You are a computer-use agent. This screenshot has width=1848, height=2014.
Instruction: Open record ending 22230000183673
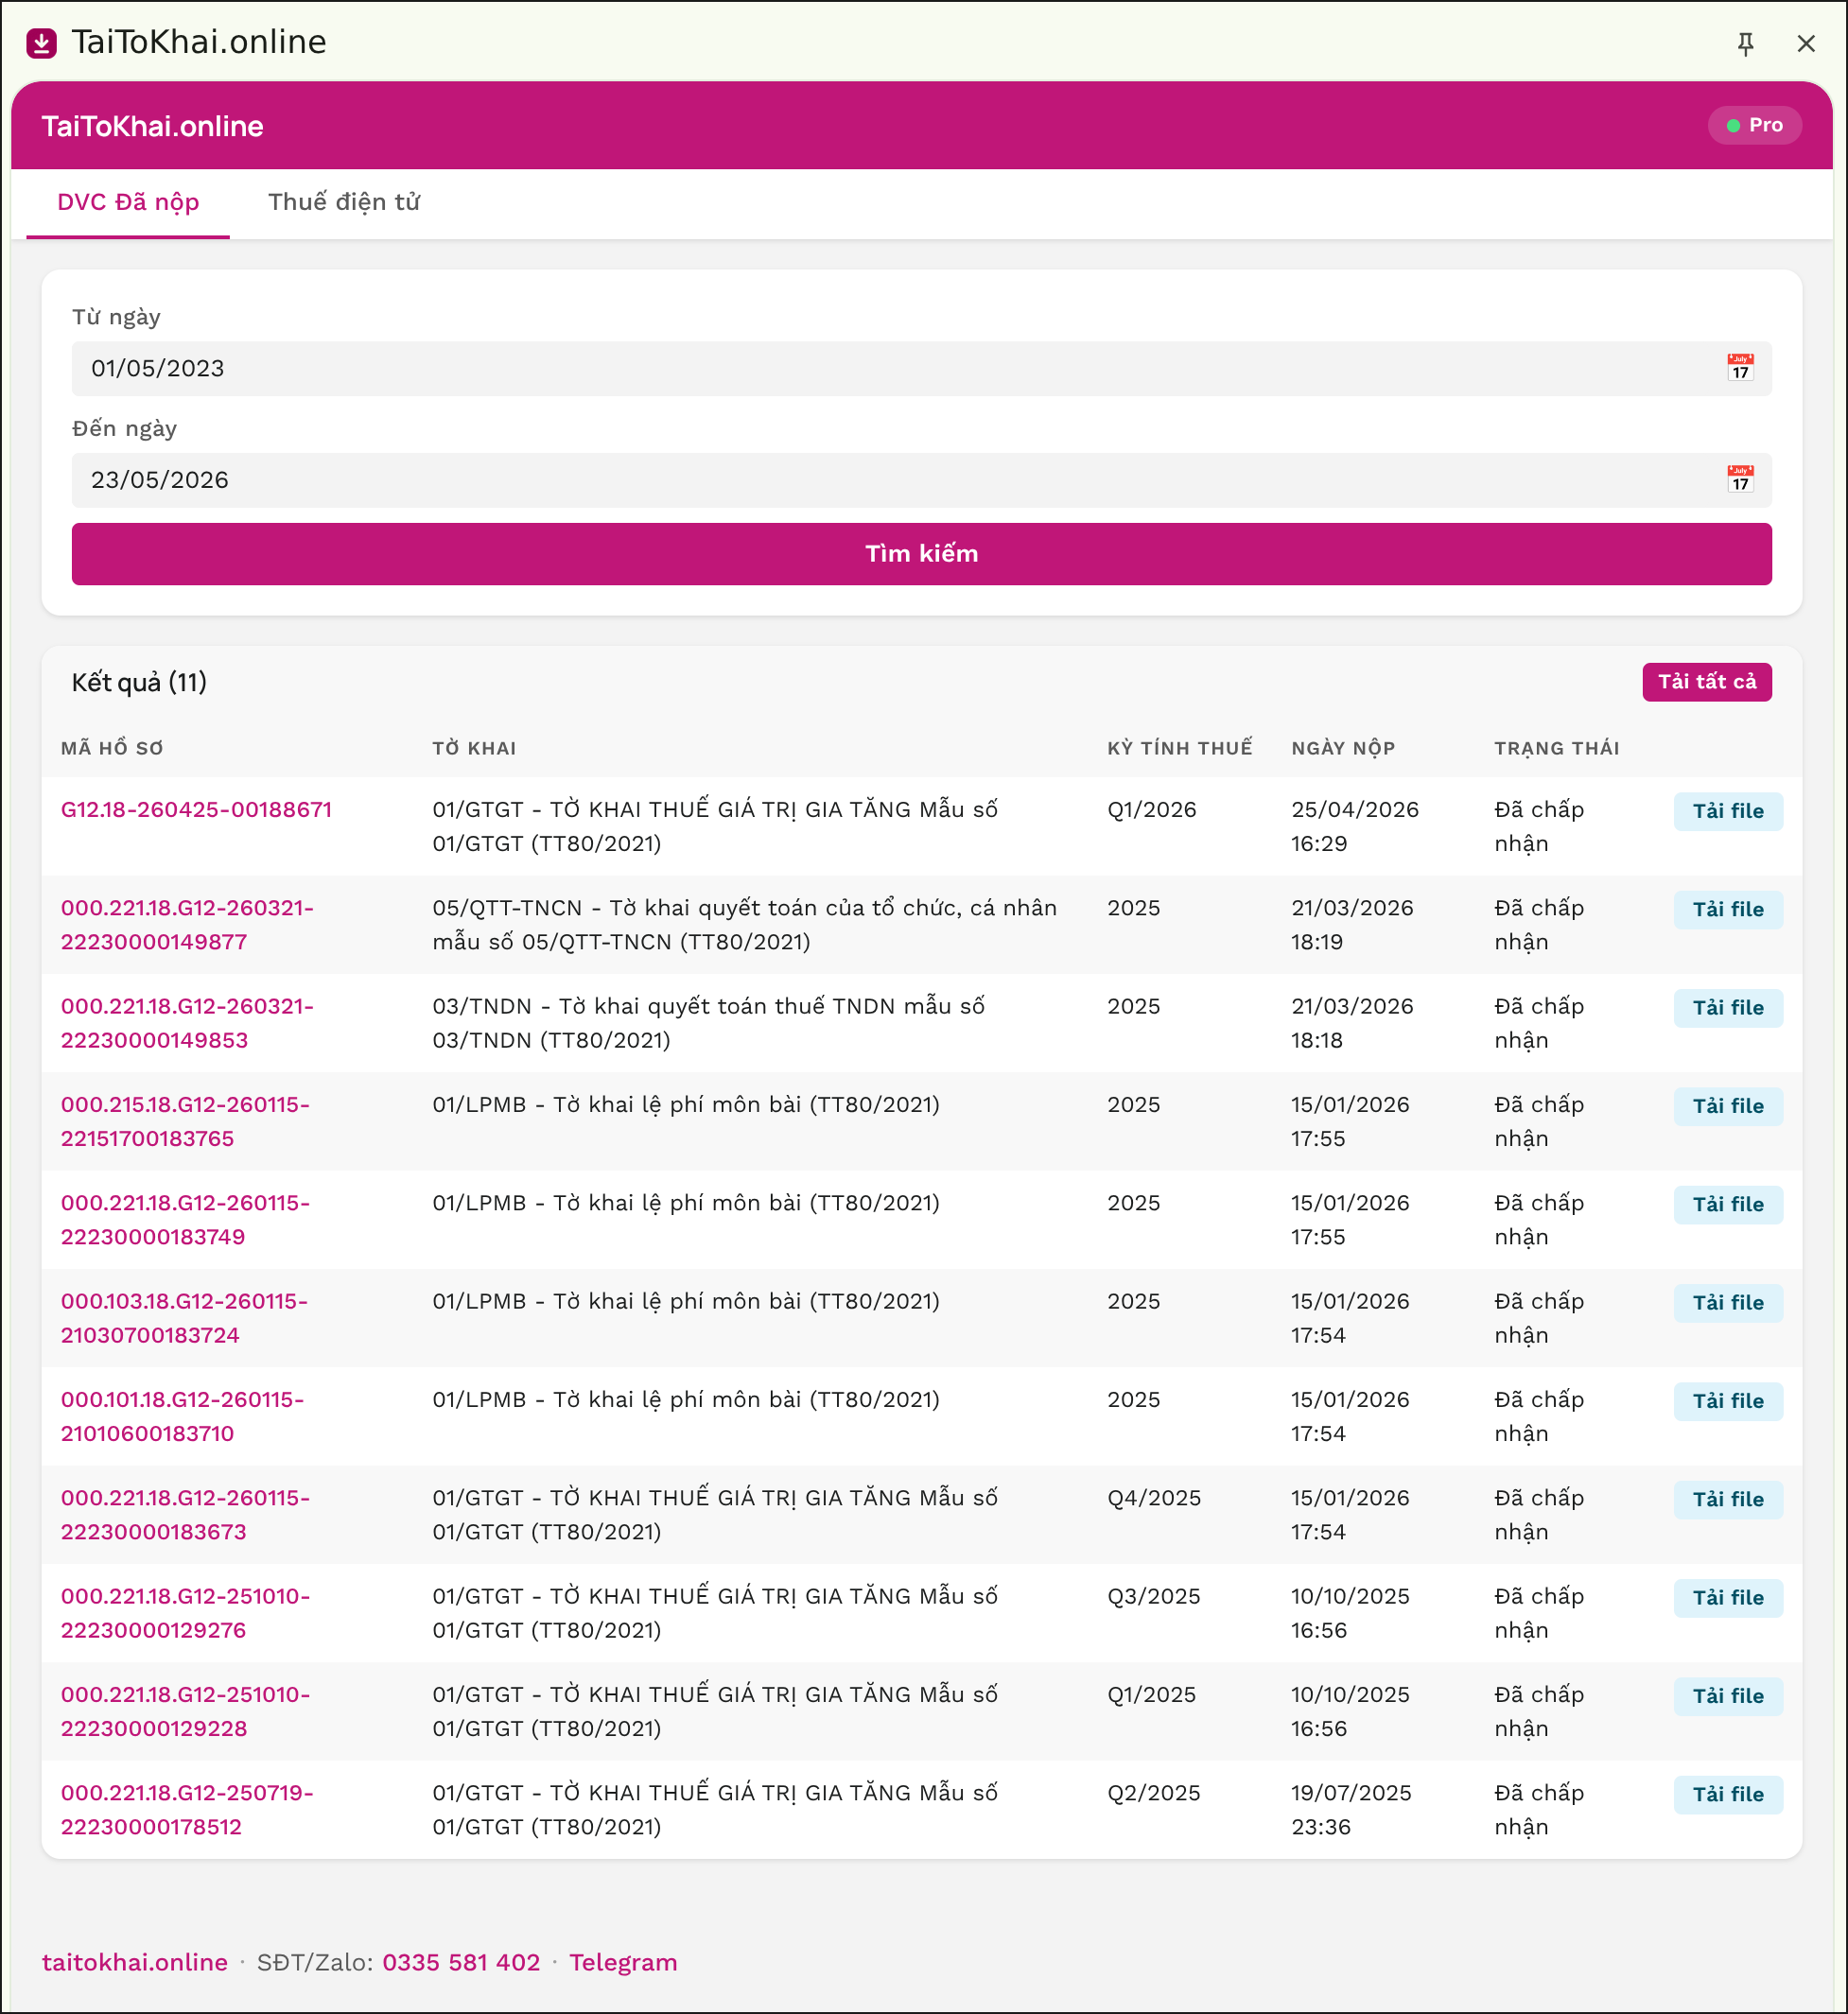(185, 1514)
